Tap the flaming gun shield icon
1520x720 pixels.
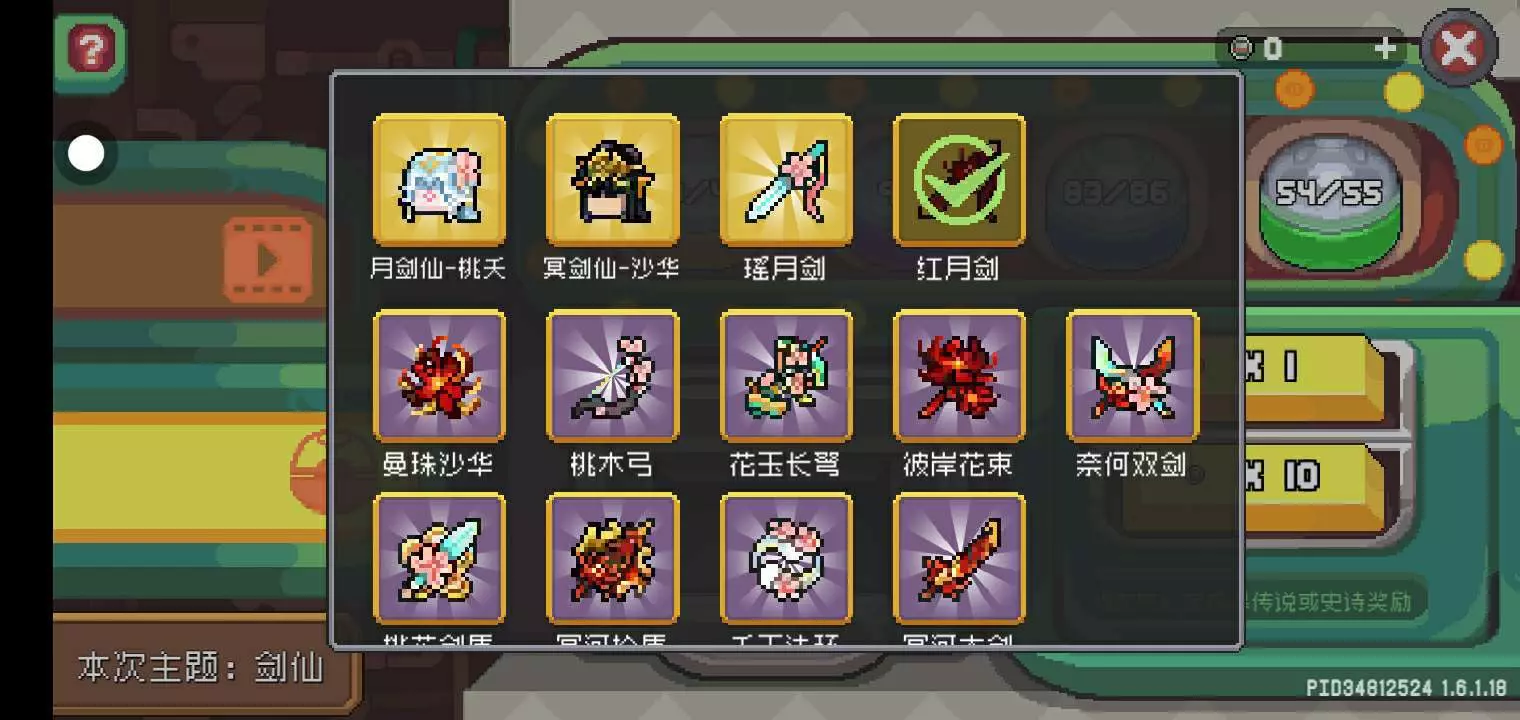[612, 559]
